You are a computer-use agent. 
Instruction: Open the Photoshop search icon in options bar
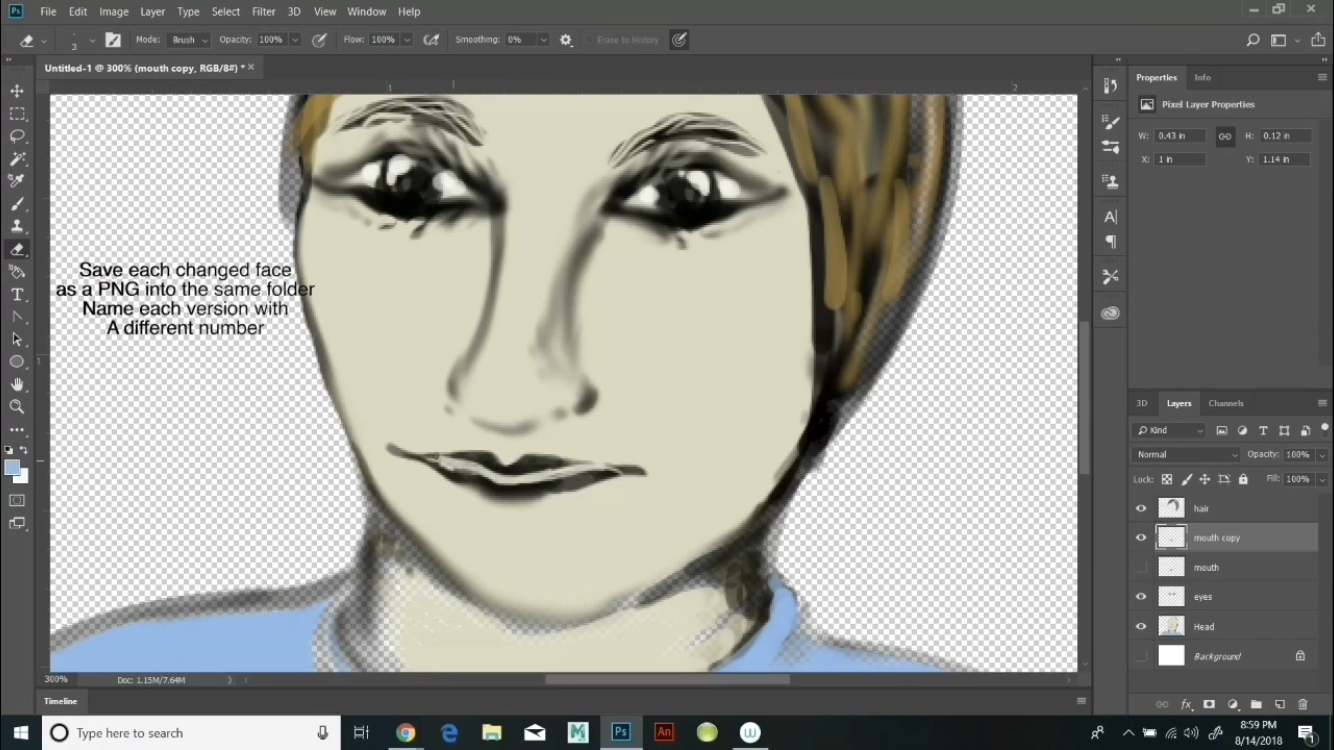[1252, 40]
